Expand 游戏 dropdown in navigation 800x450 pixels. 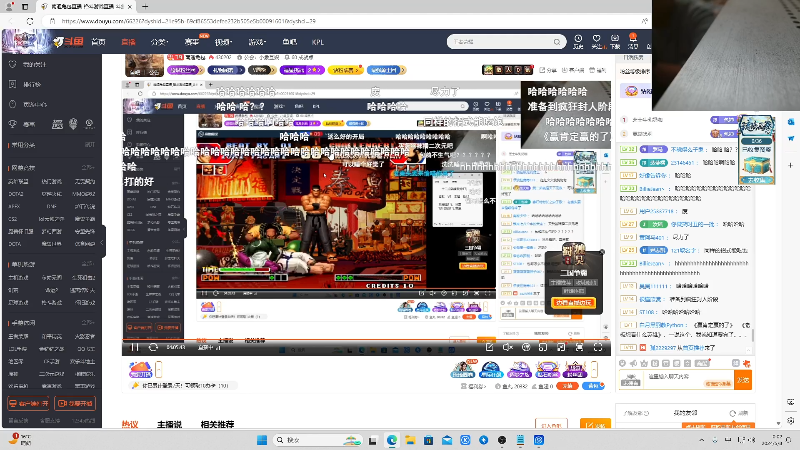coord(257,42)
